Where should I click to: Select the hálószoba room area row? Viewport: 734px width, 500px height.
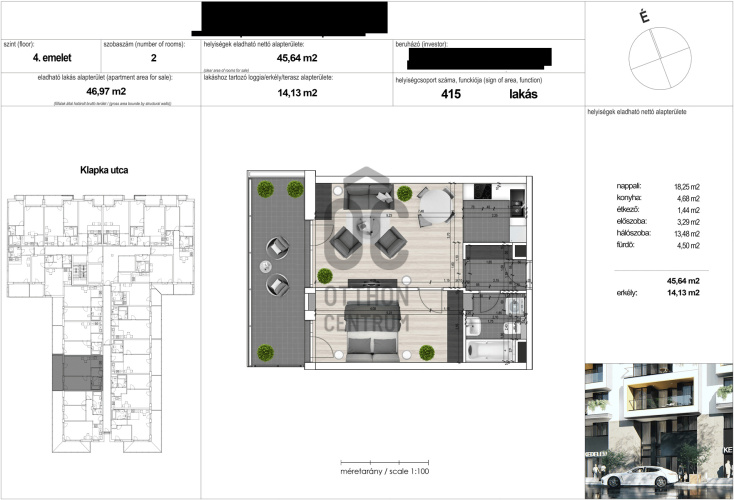tap(658, 233)
